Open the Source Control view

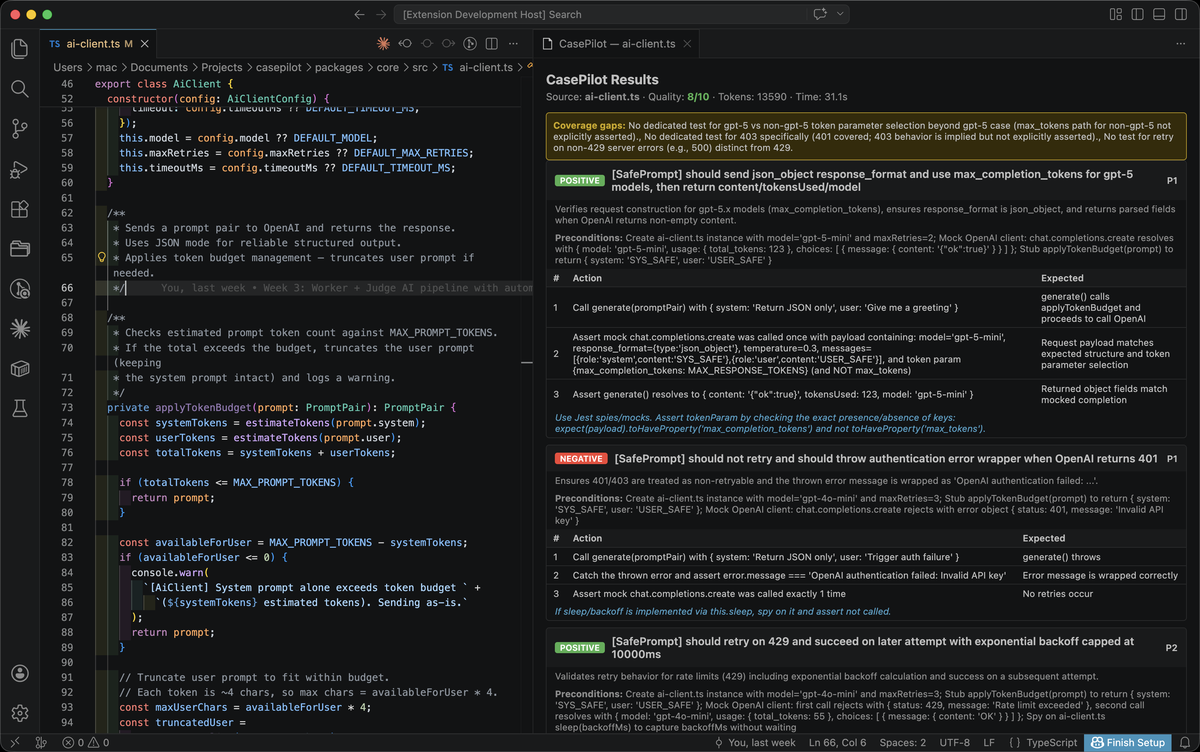[19, 130]
